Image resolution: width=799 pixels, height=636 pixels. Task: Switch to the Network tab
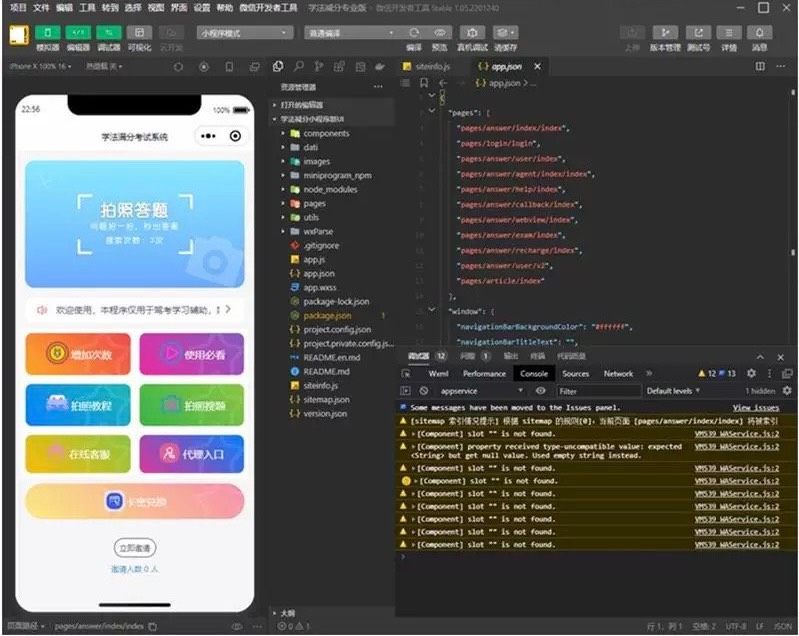[x=618, y=374]
